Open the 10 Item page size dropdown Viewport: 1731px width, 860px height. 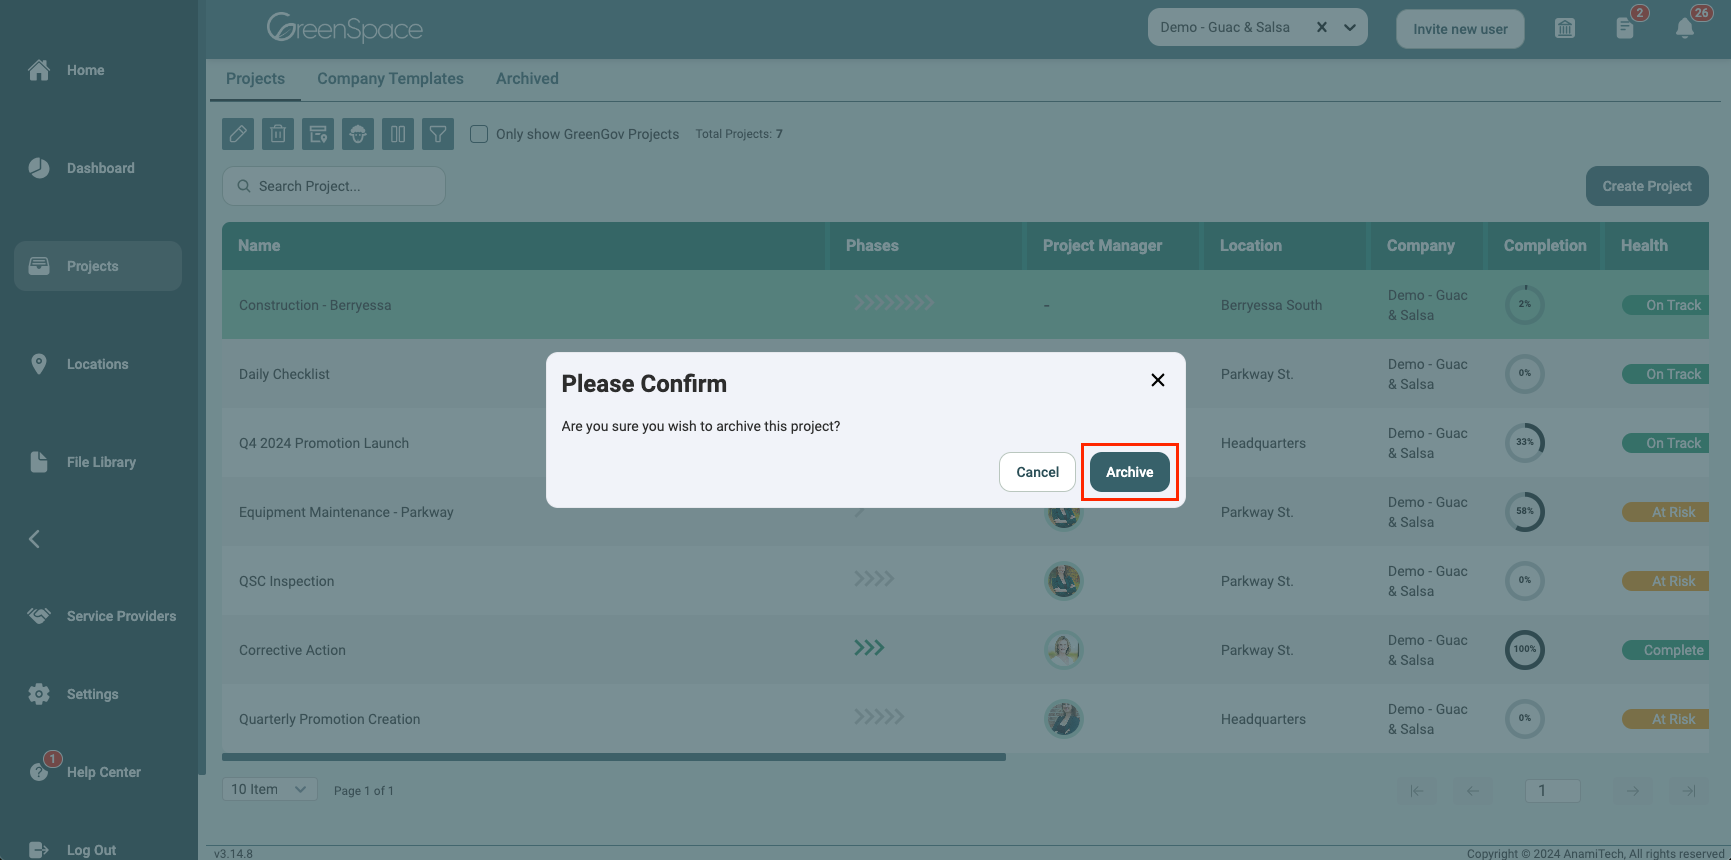pyautogui.click(x=269, y=789)
